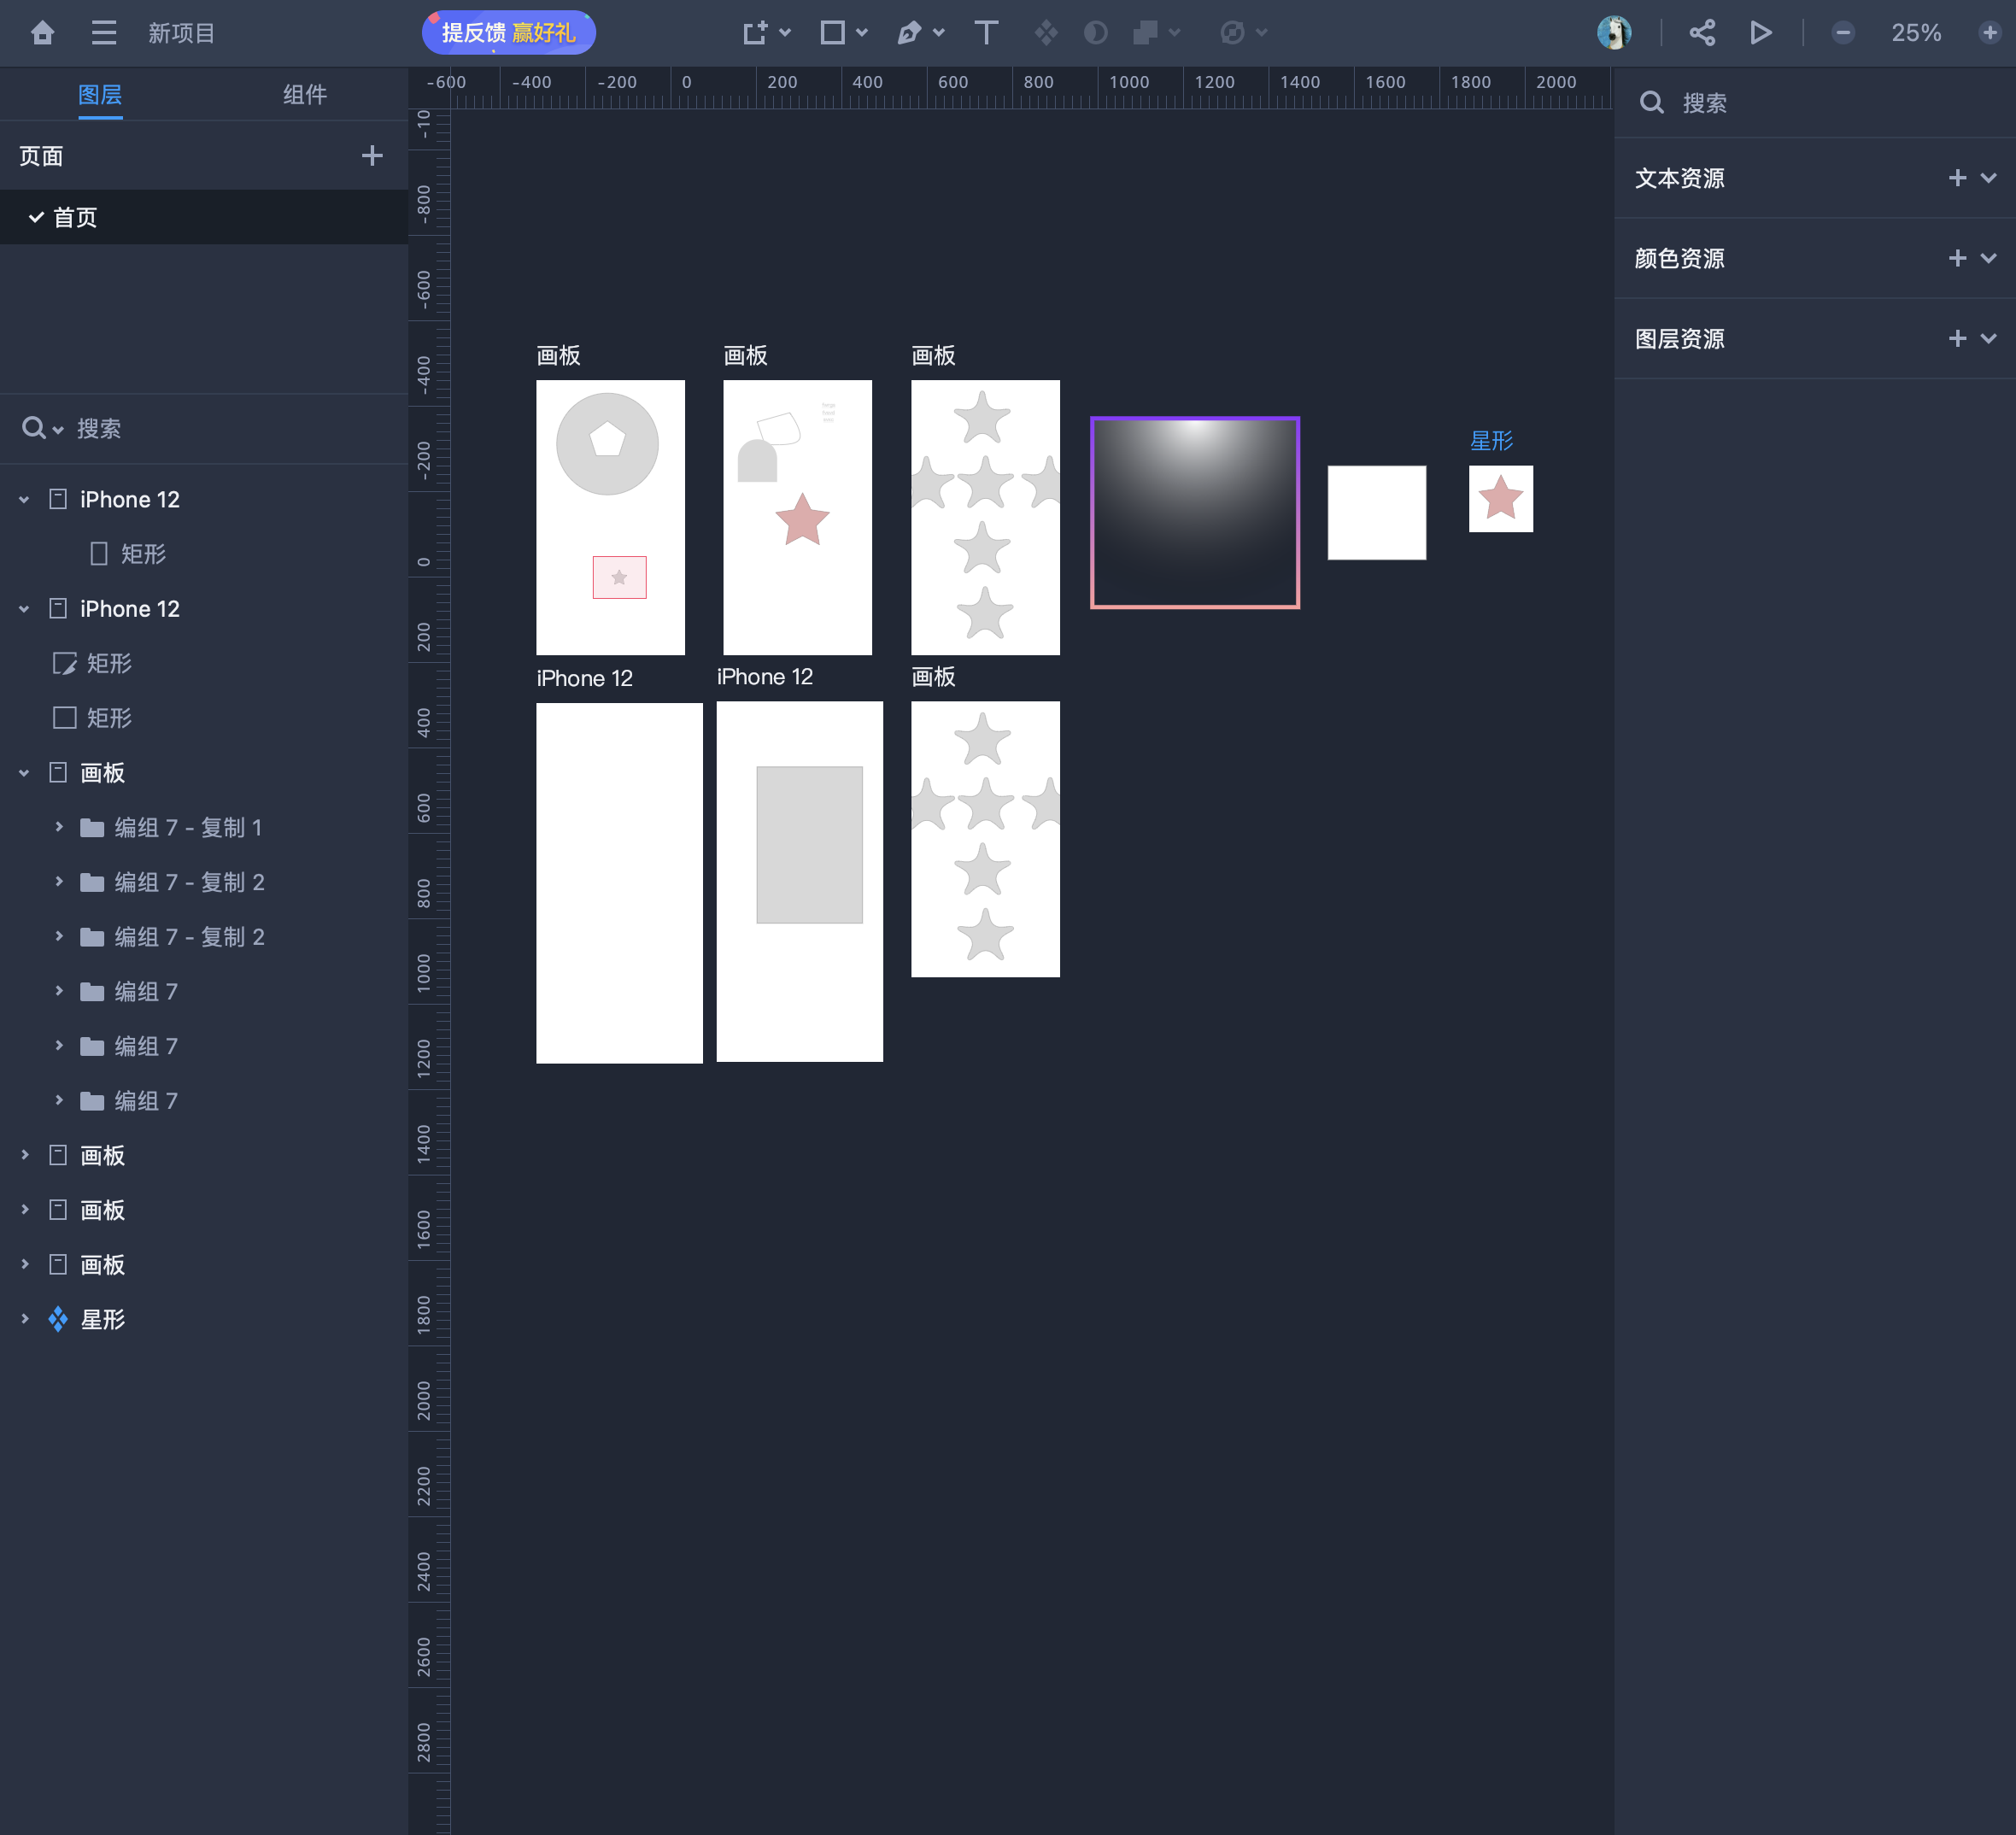This screenshot has width=2016, height=1835.
Task: Click the preview play button
Action: 1761,33
